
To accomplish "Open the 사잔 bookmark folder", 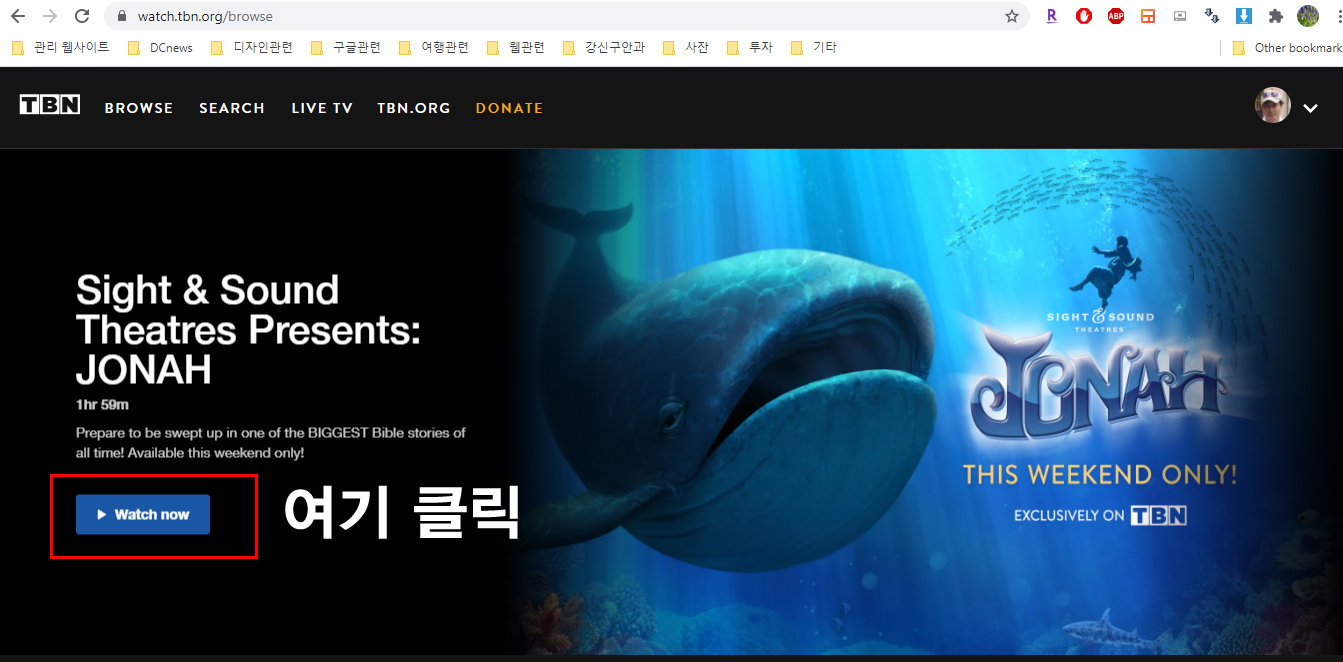I will click(x=686, y=47).
